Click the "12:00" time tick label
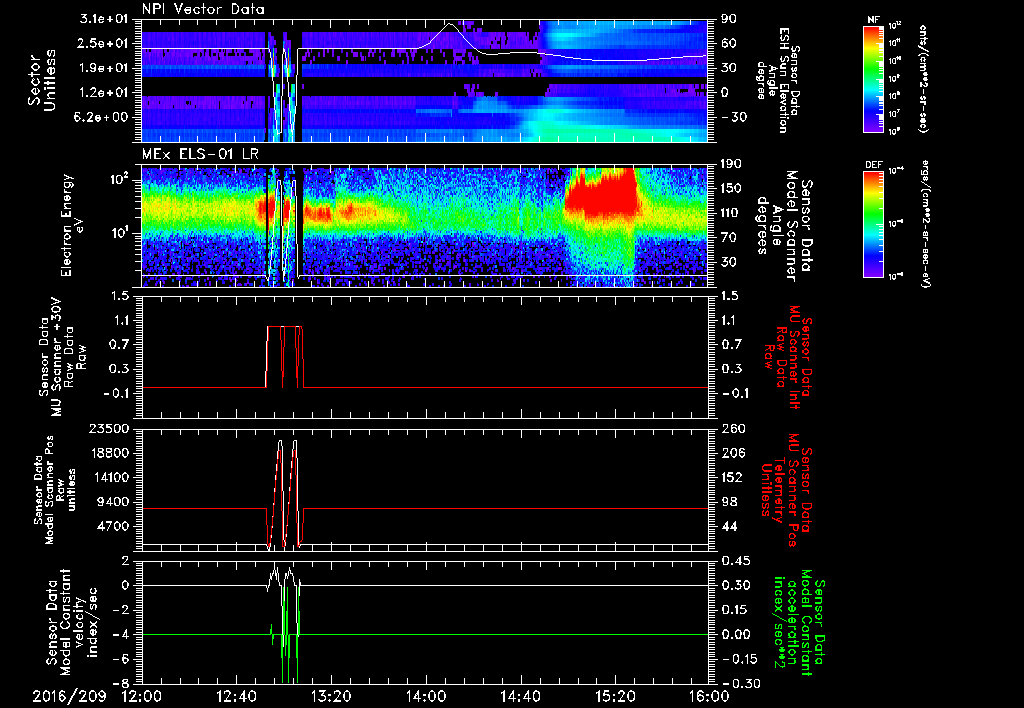Image resolution: width=1024 pixels, height=708 pixels. point(142,696)
